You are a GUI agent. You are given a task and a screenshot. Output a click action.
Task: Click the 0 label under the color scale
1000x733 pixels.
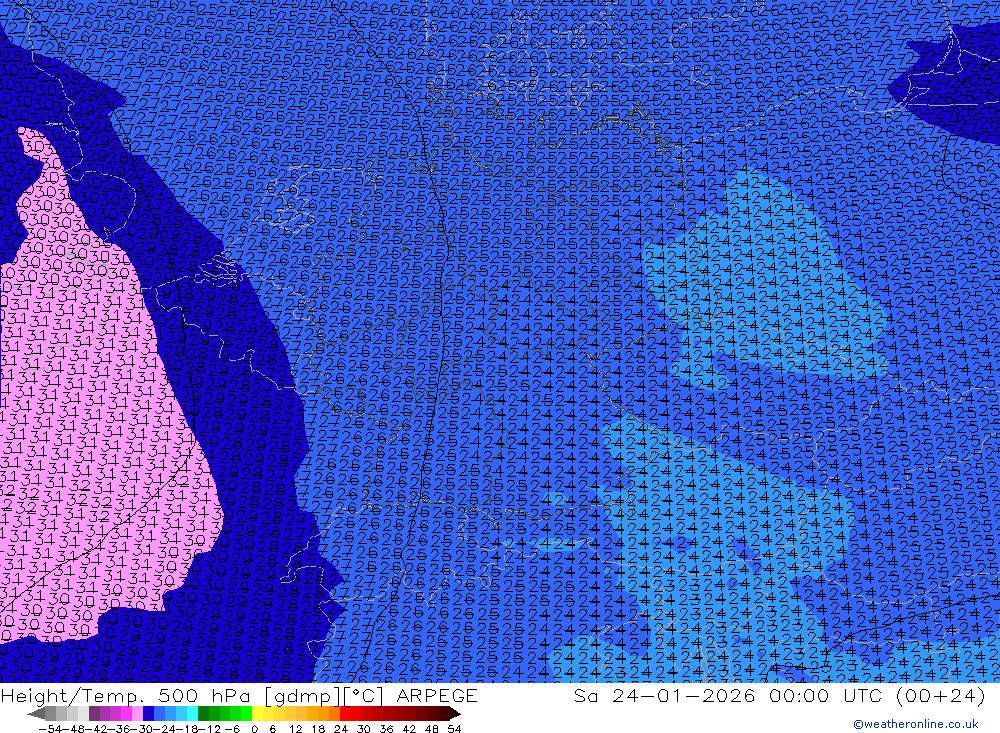click(x=254, y=729)
